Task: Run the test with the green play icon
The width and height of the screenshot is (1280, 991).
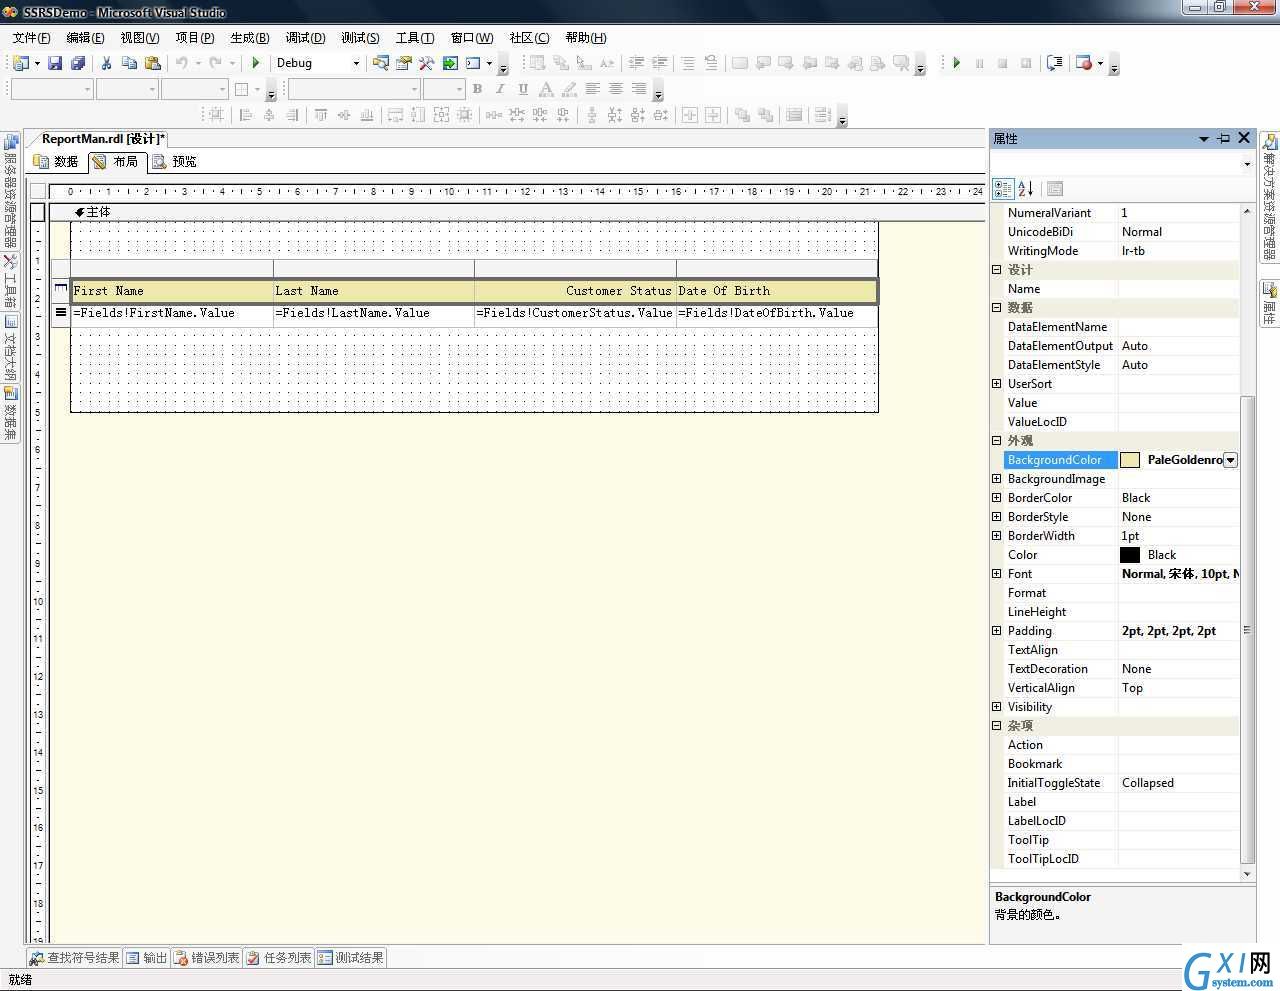Action: (956, 63)
